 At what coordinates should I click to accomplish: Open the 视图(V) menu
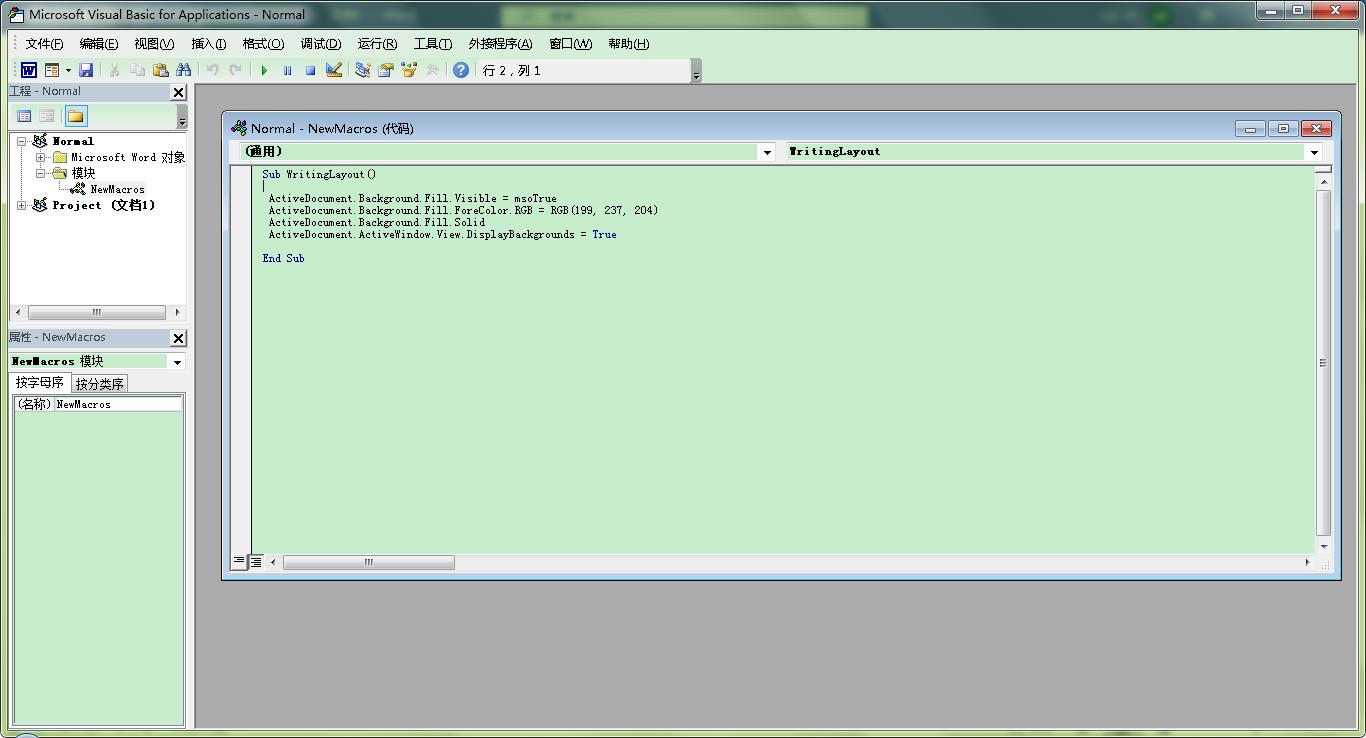(154, 44)
